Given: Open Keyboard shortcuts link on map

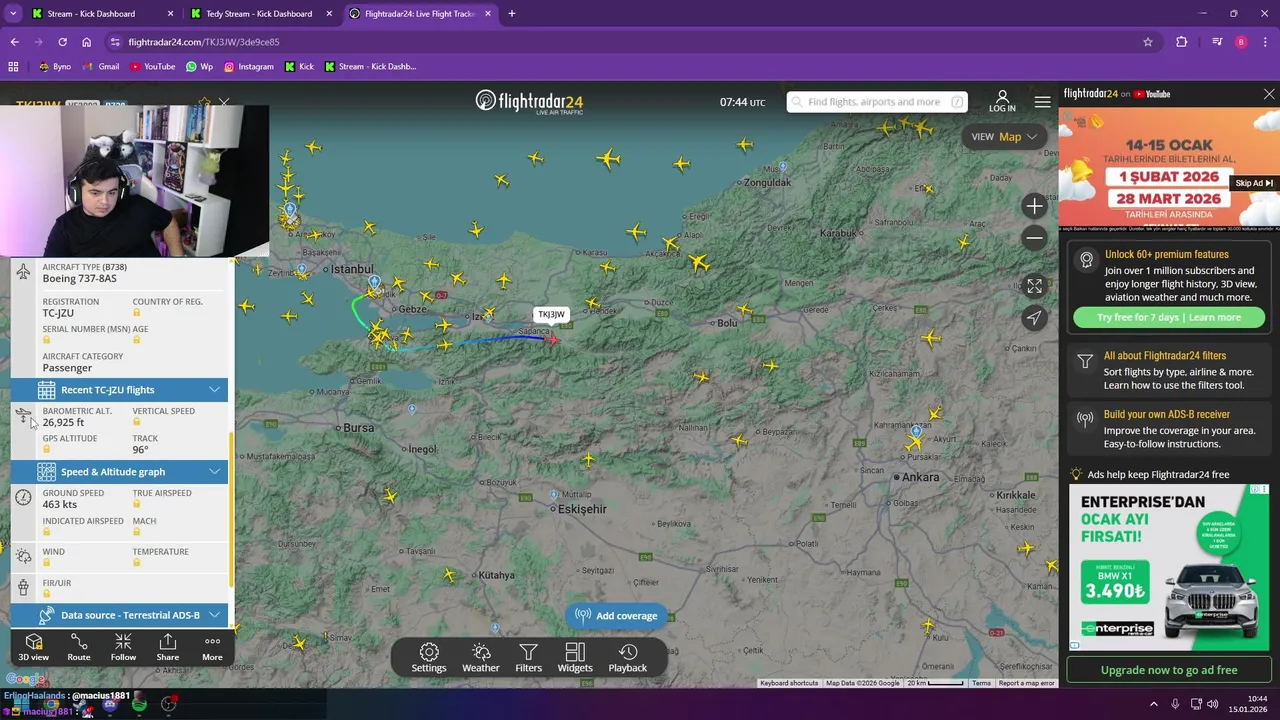Looking at the screenshot, I should 789,683.
